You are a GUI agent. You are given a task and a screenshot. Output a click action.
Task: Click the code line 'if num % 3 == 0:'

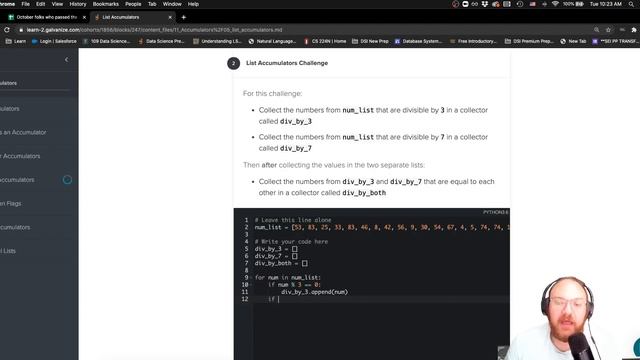click(x=294, y=284)
